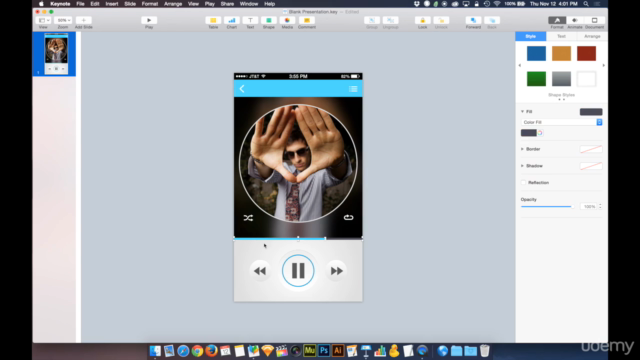This screenshot has width=640, height=360.
Task: Click the Group toolbar icon
Action: [x=372, y=20]
